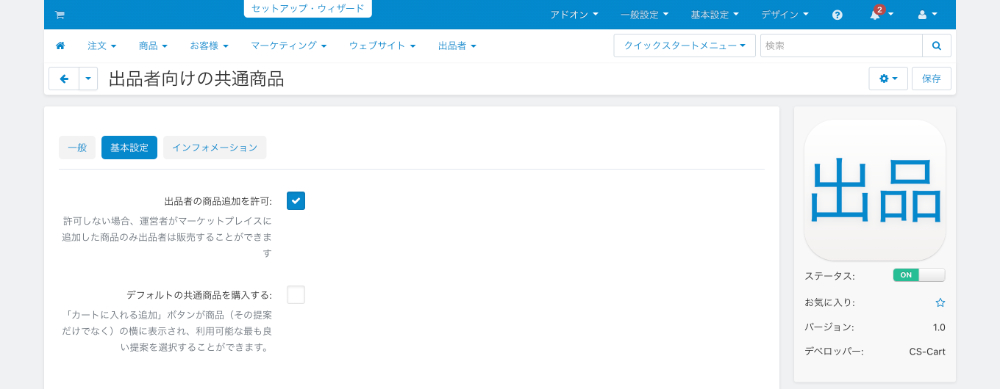This screenshot has height=389, width=1000.
Task: Uncheck 出品者の商品追加を許可 checkbox
Action: tap(296, 201)
